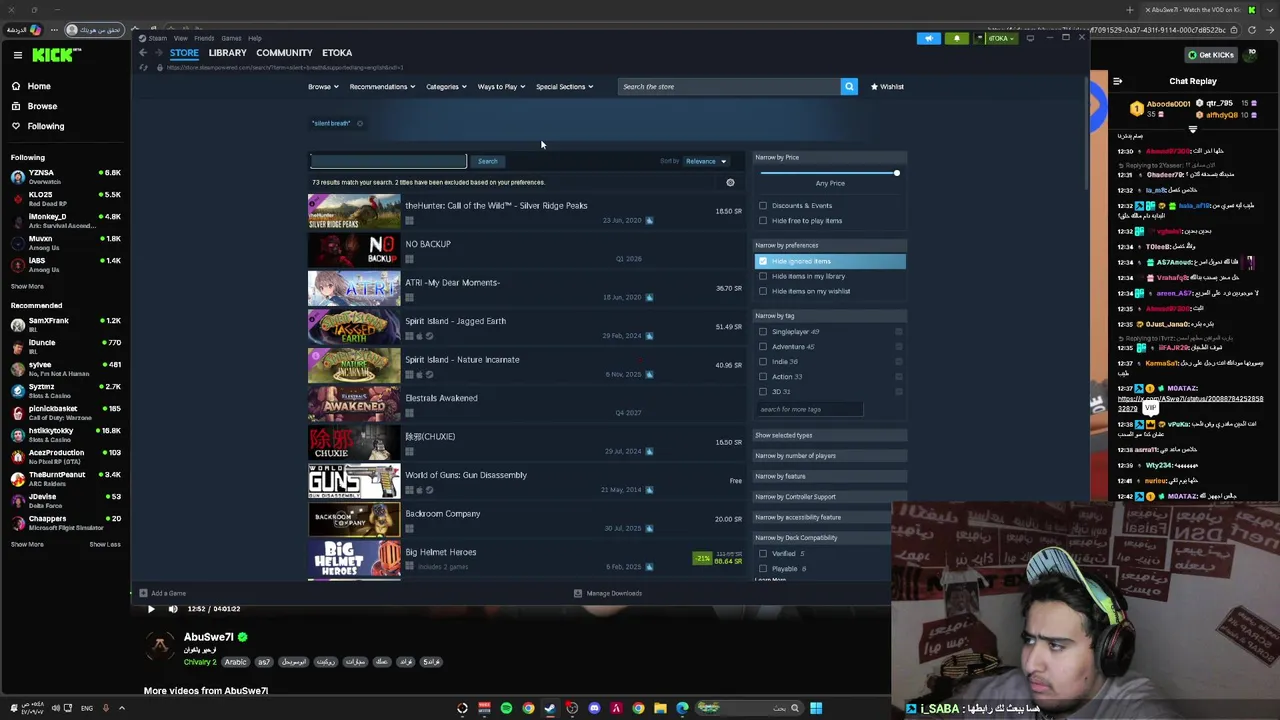
Task: Open Kick hamburger sidebar menu
Action: 17,55
